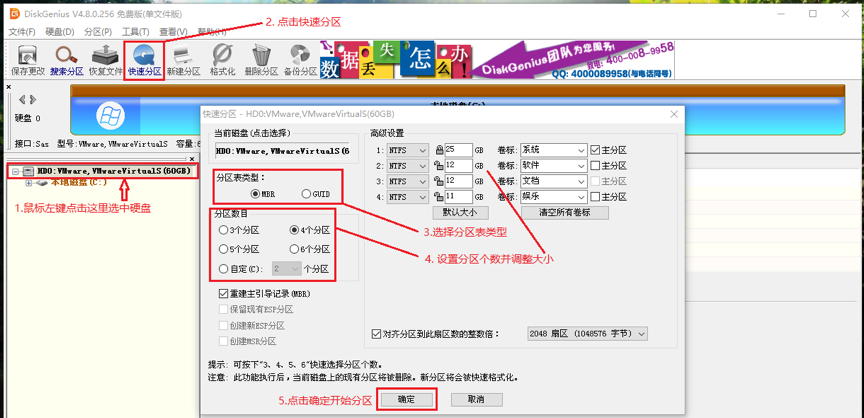Maximize the DiskGenius window
This screenshot has height=418, width=864.
pyautogui.click(x=813, y=14)
